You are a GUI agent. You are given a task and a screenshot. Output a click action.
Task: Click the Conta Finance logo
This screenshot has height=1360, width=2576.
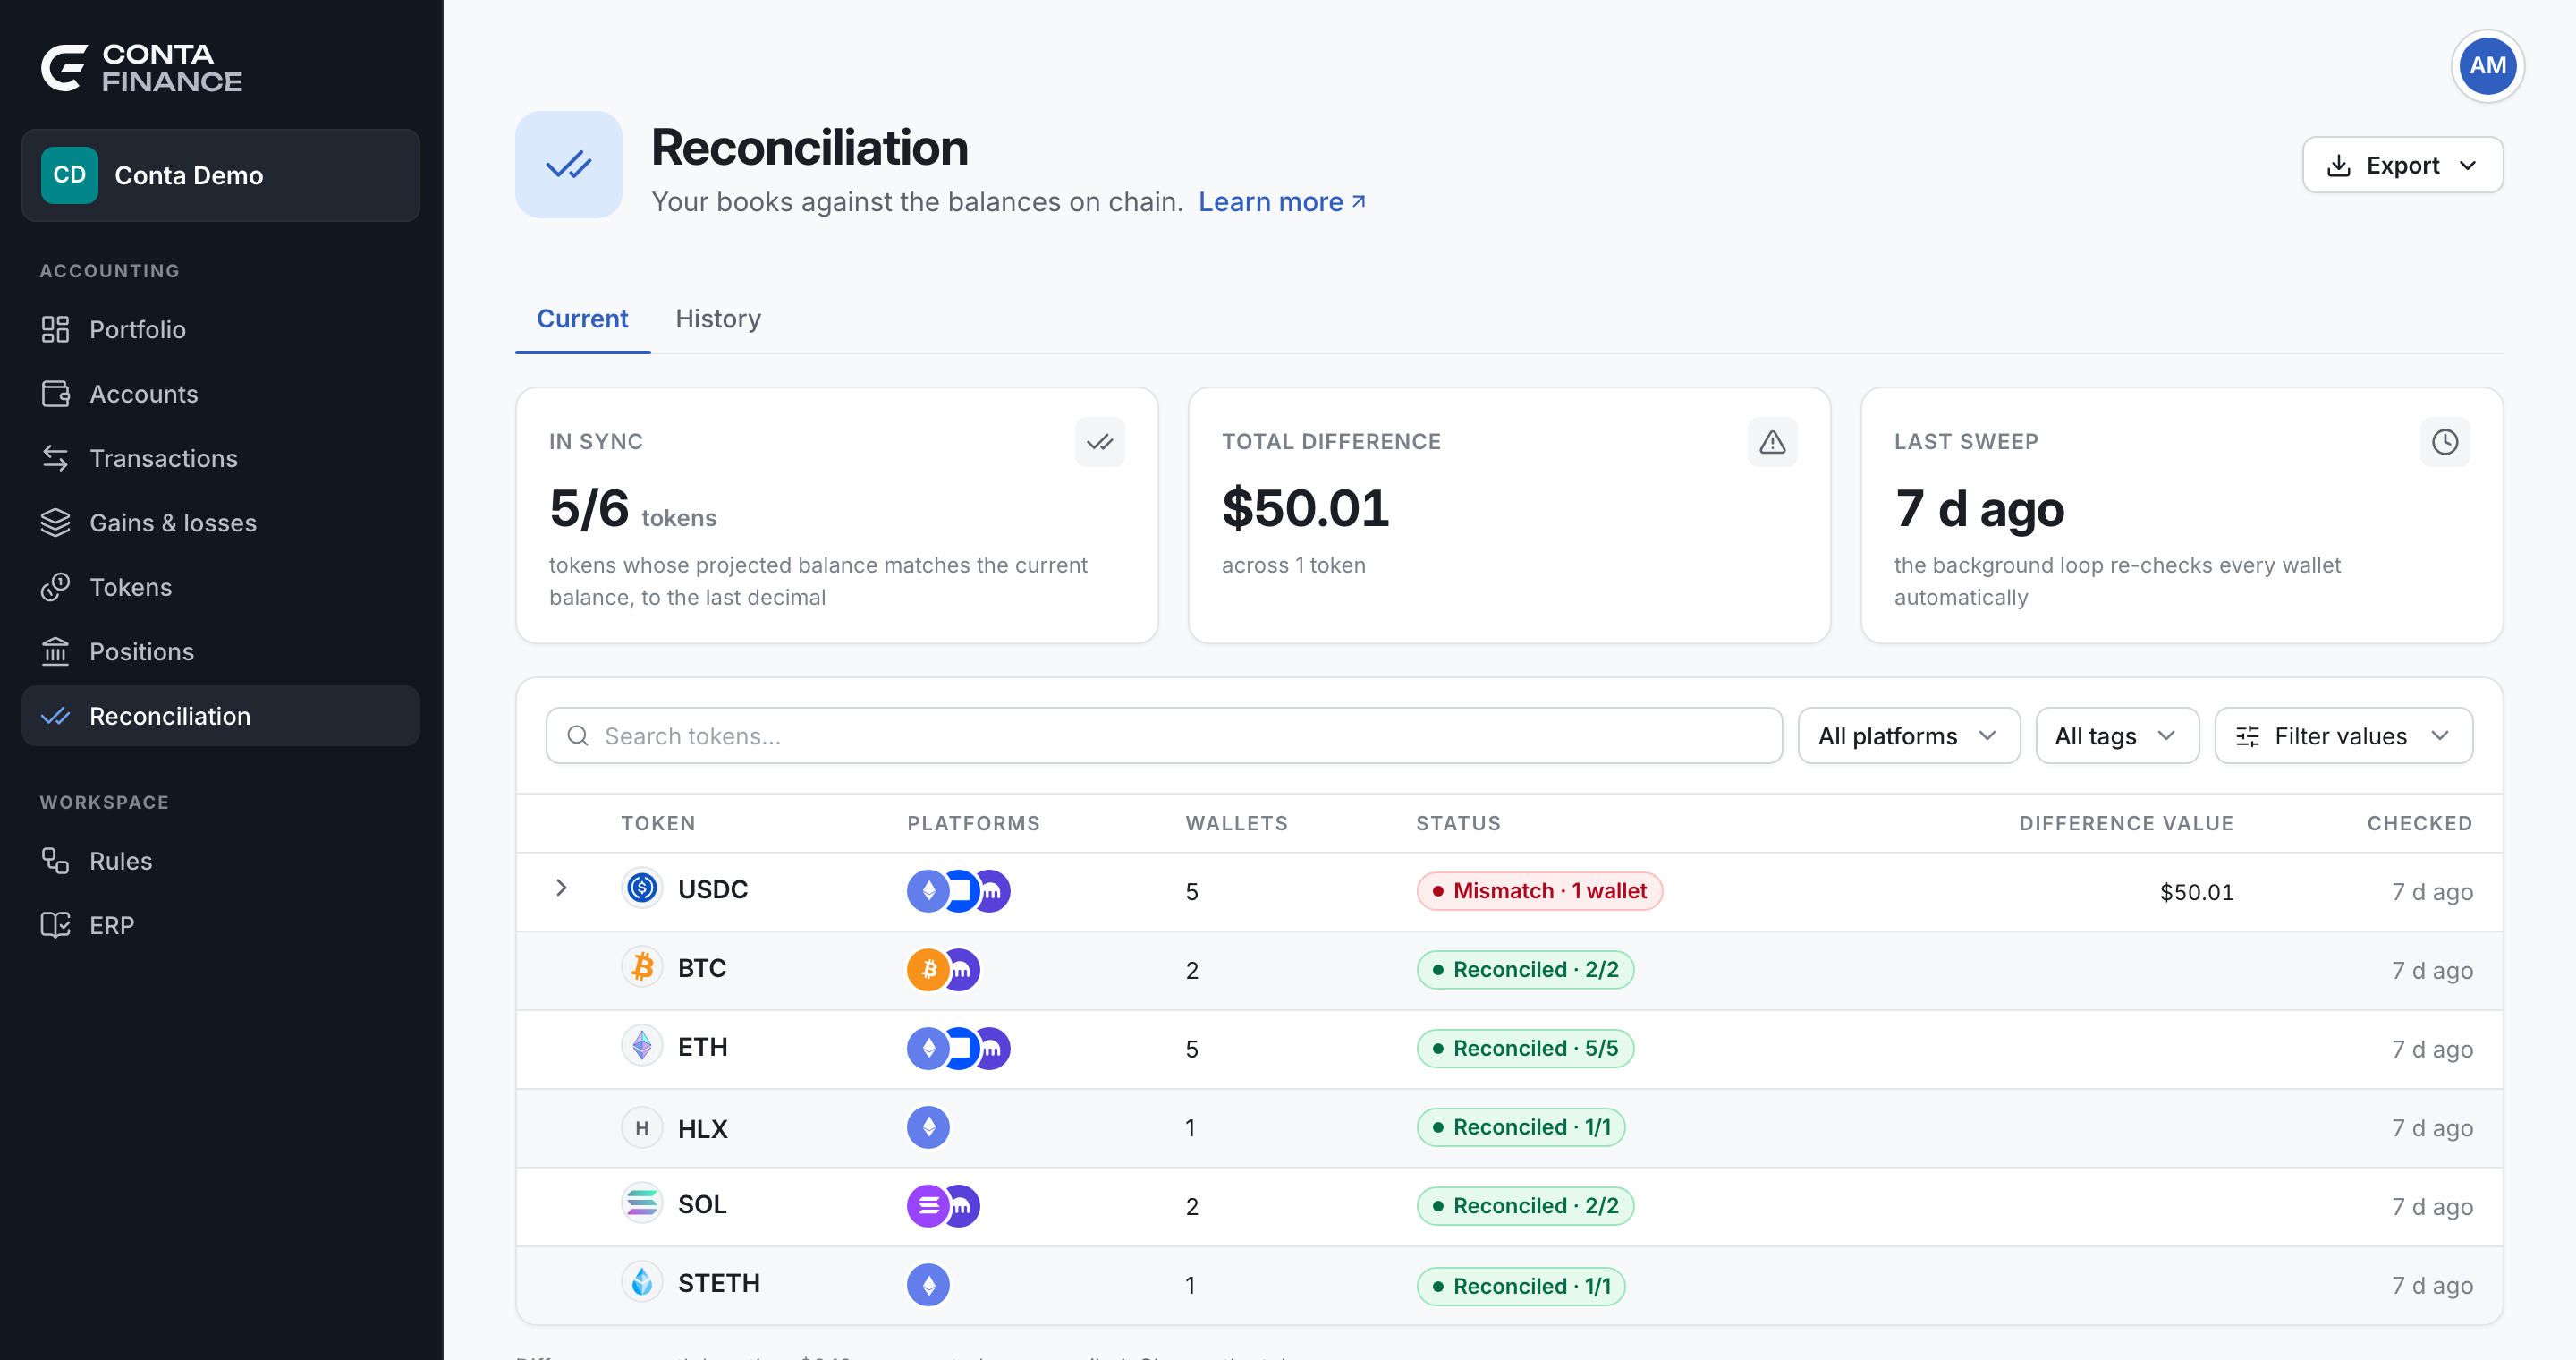click(141, 68)
